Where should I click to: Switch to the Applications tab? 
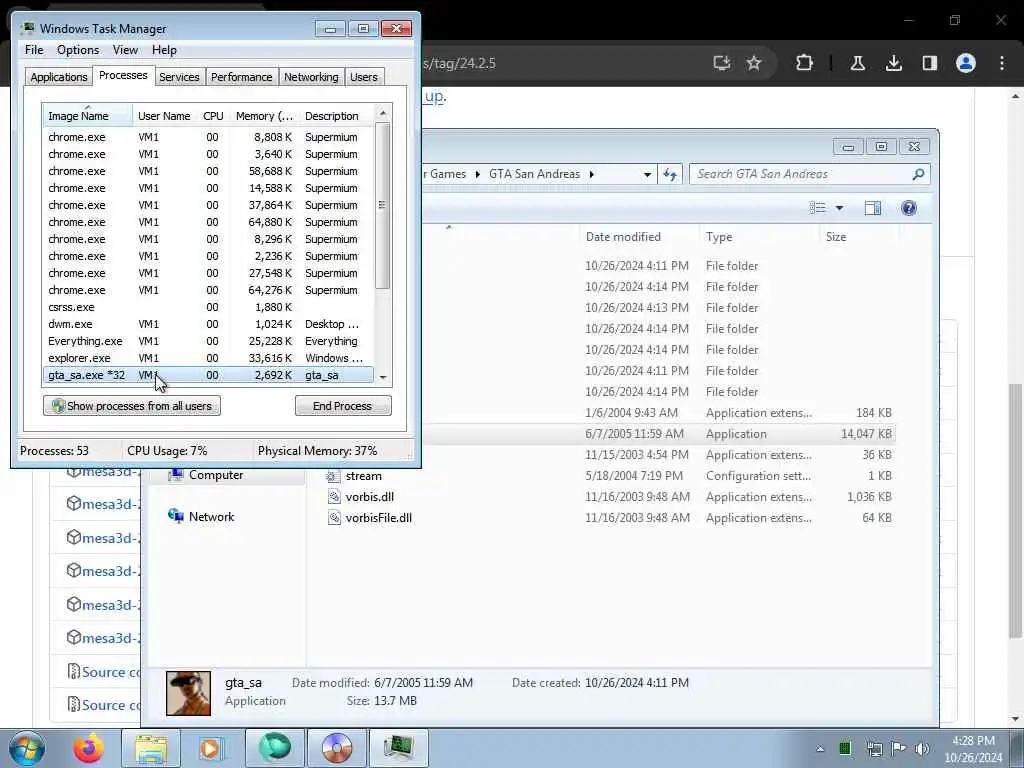pyautogui.click(x=59, y=77)
